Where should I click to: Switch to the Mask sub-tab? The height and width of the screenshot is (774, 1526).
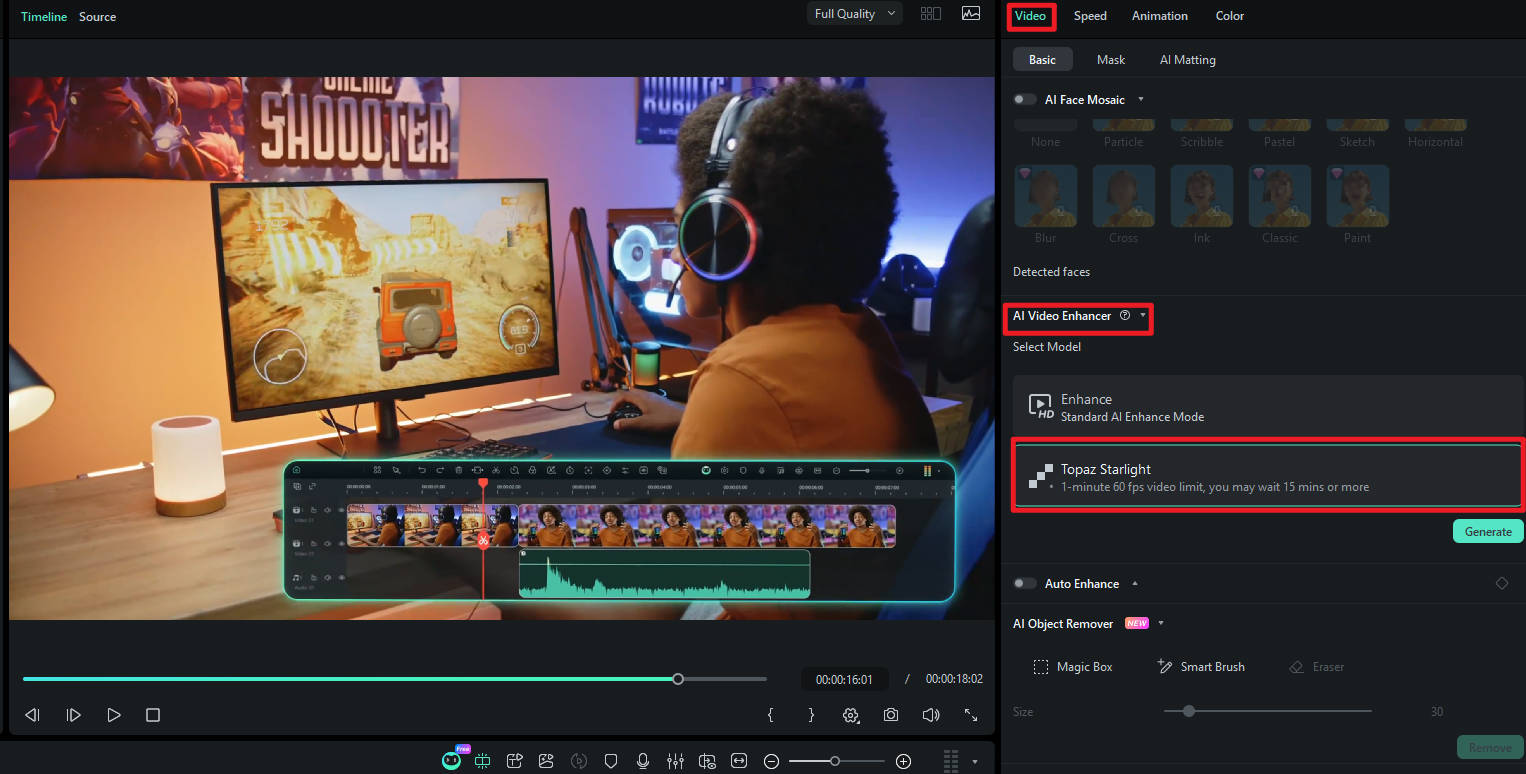1111,60
